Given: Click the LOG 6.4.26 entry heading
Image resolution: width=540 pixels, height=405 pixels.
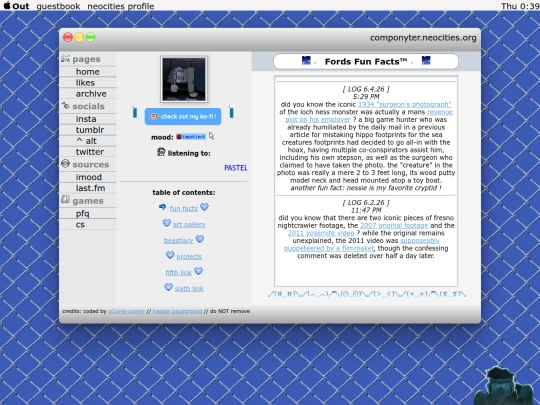Looking at the screenshot, I should 366,89.
